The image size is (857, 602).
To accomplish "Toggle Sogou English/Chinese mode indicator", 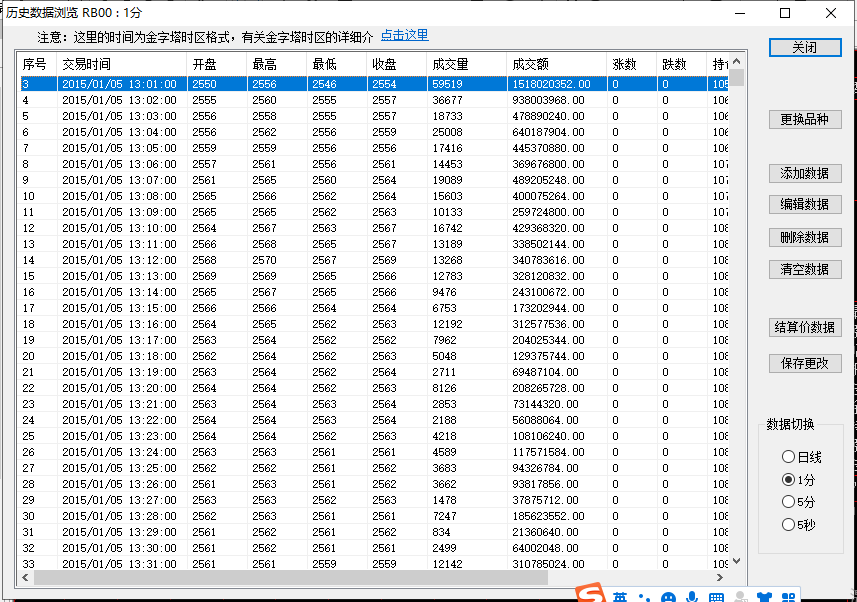I will point(621,597).
